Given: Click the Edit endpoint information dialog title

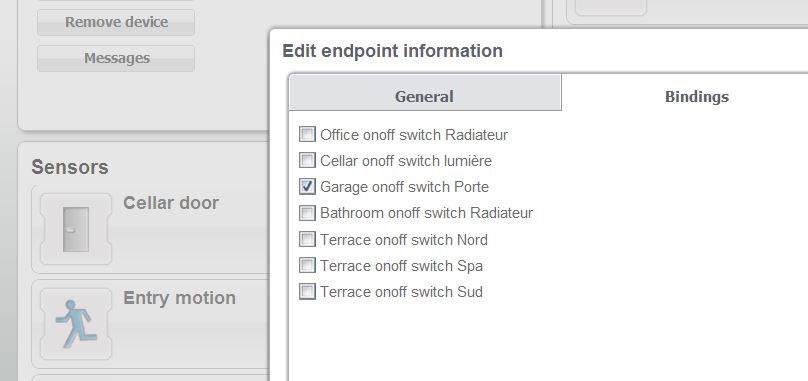Looking at the screenshot, I should tap(392, 51).
